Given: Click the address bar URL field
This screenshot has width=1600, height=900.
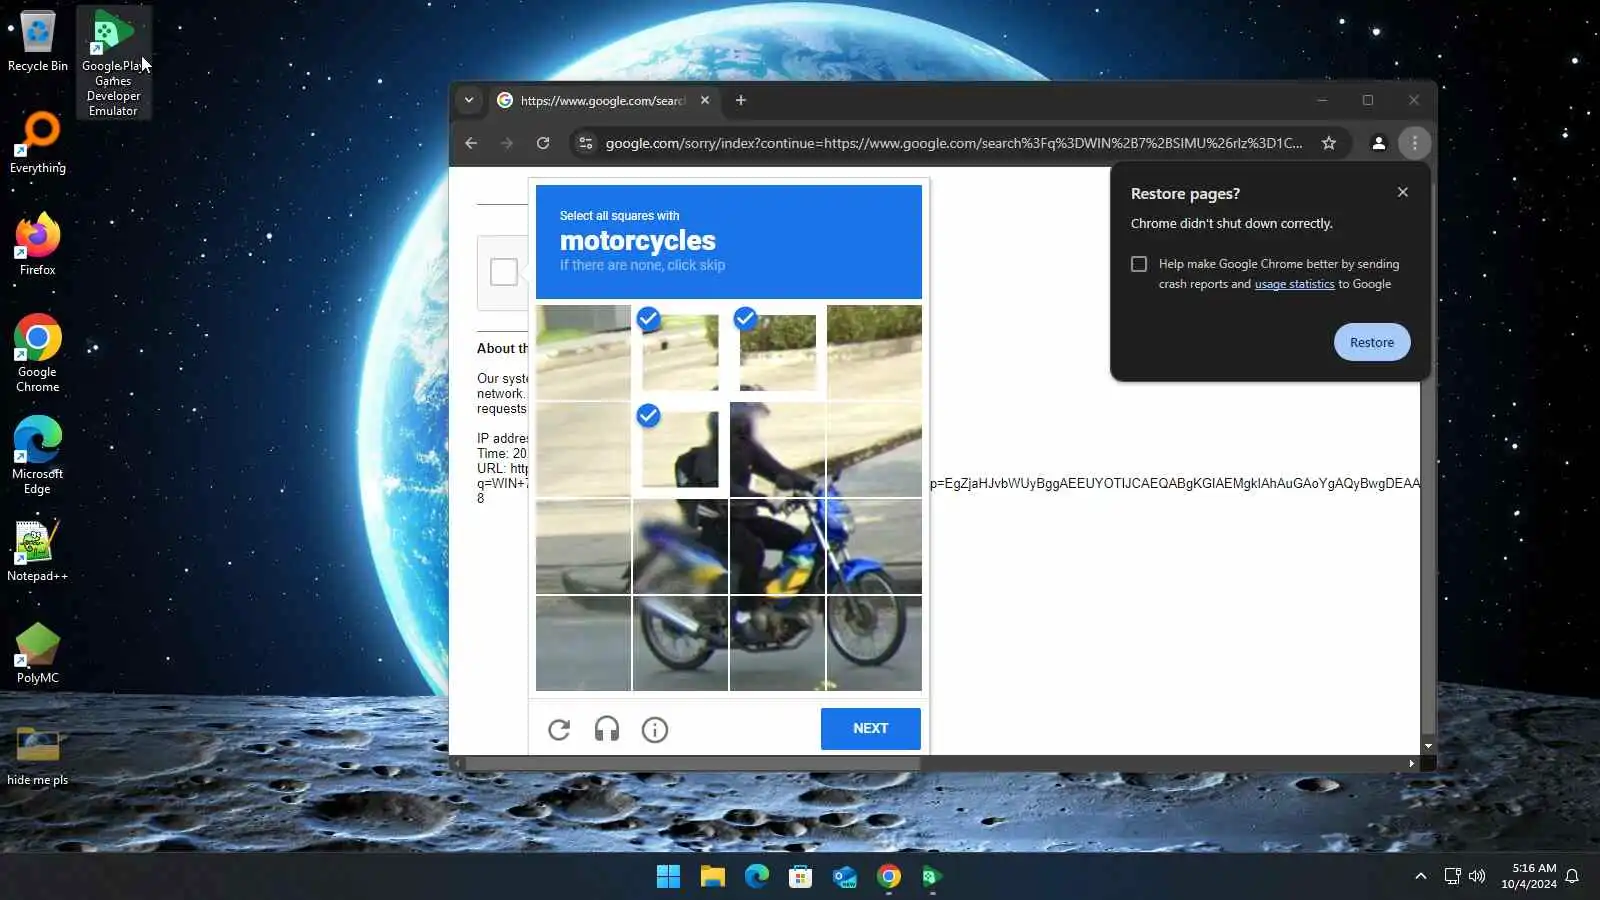Looking at the screenshot, I should click(x=954, y=143).
